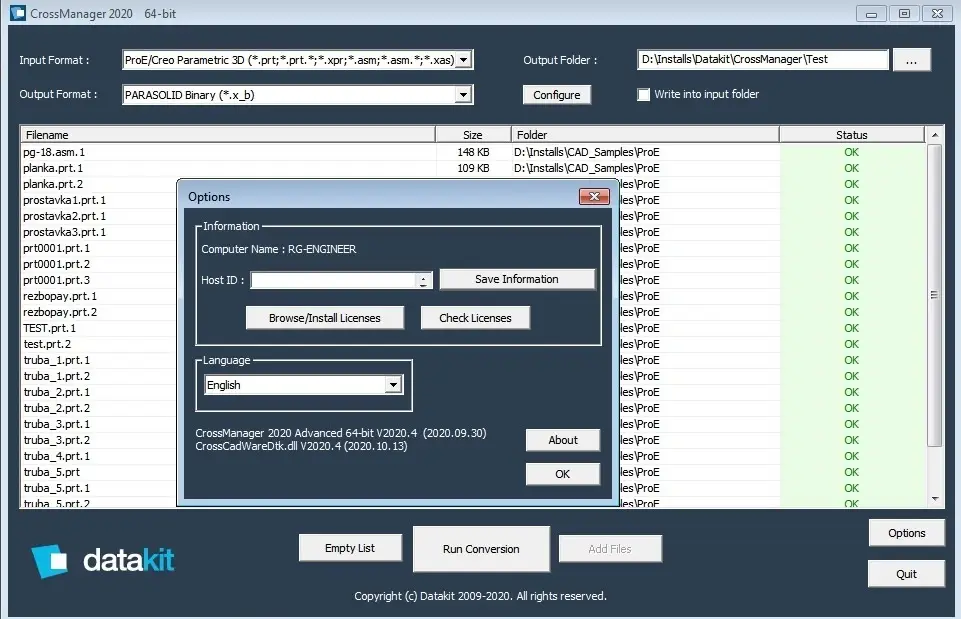Open Options in main window
This screenshot has width=961, height=619.
click(906, 533)
